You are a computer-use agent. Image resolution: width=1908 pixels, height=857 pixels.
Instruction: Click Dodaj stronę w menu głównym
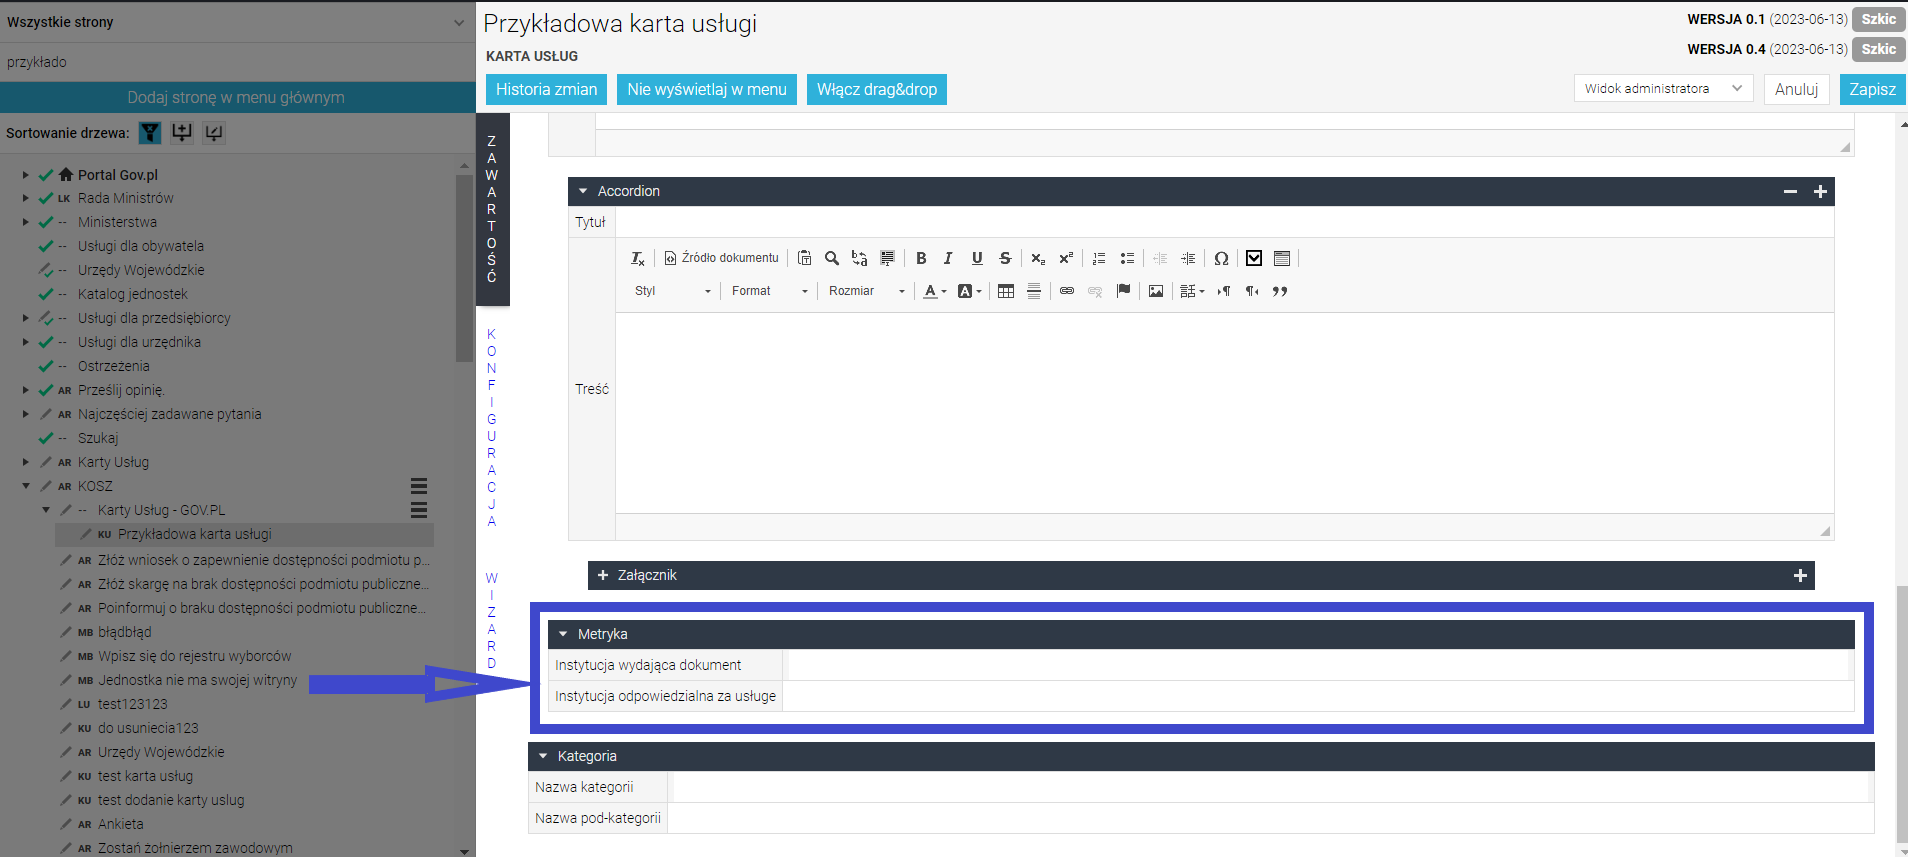click(237, 97)
